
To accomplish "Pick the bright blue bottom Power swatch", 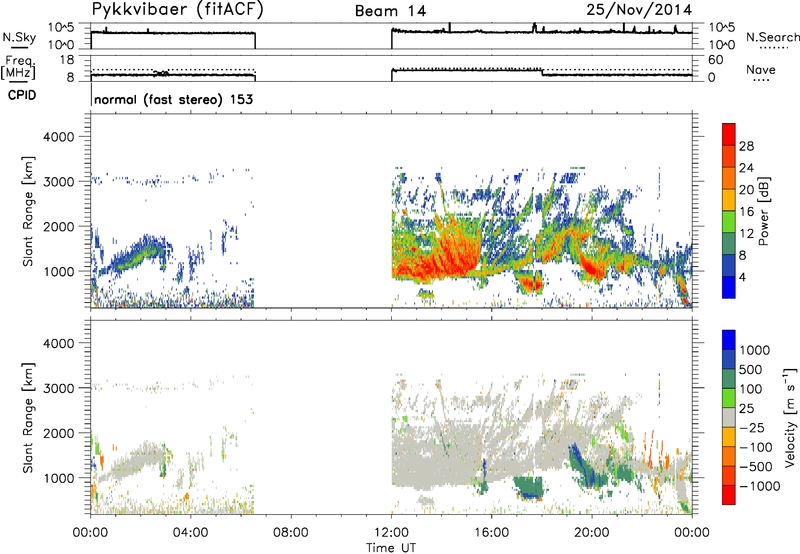I will click(729, 287).
